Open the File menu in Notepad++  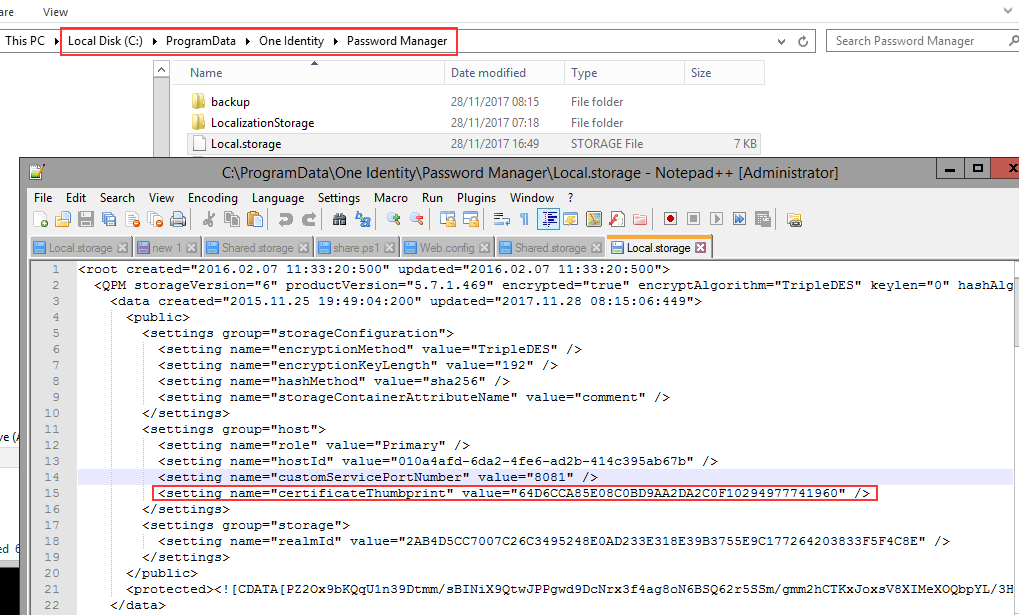point(43,198)
